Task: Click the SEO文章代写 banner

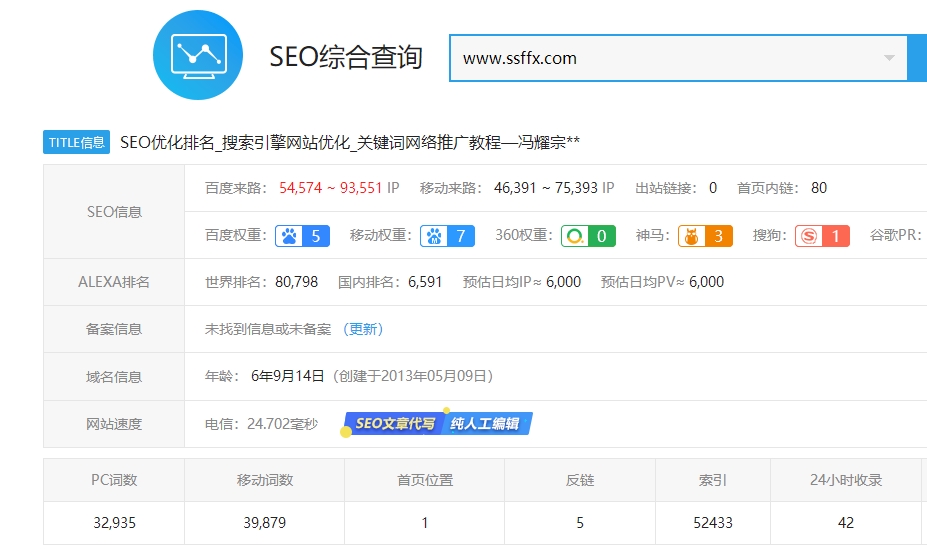Action: [x=394, y=424]
